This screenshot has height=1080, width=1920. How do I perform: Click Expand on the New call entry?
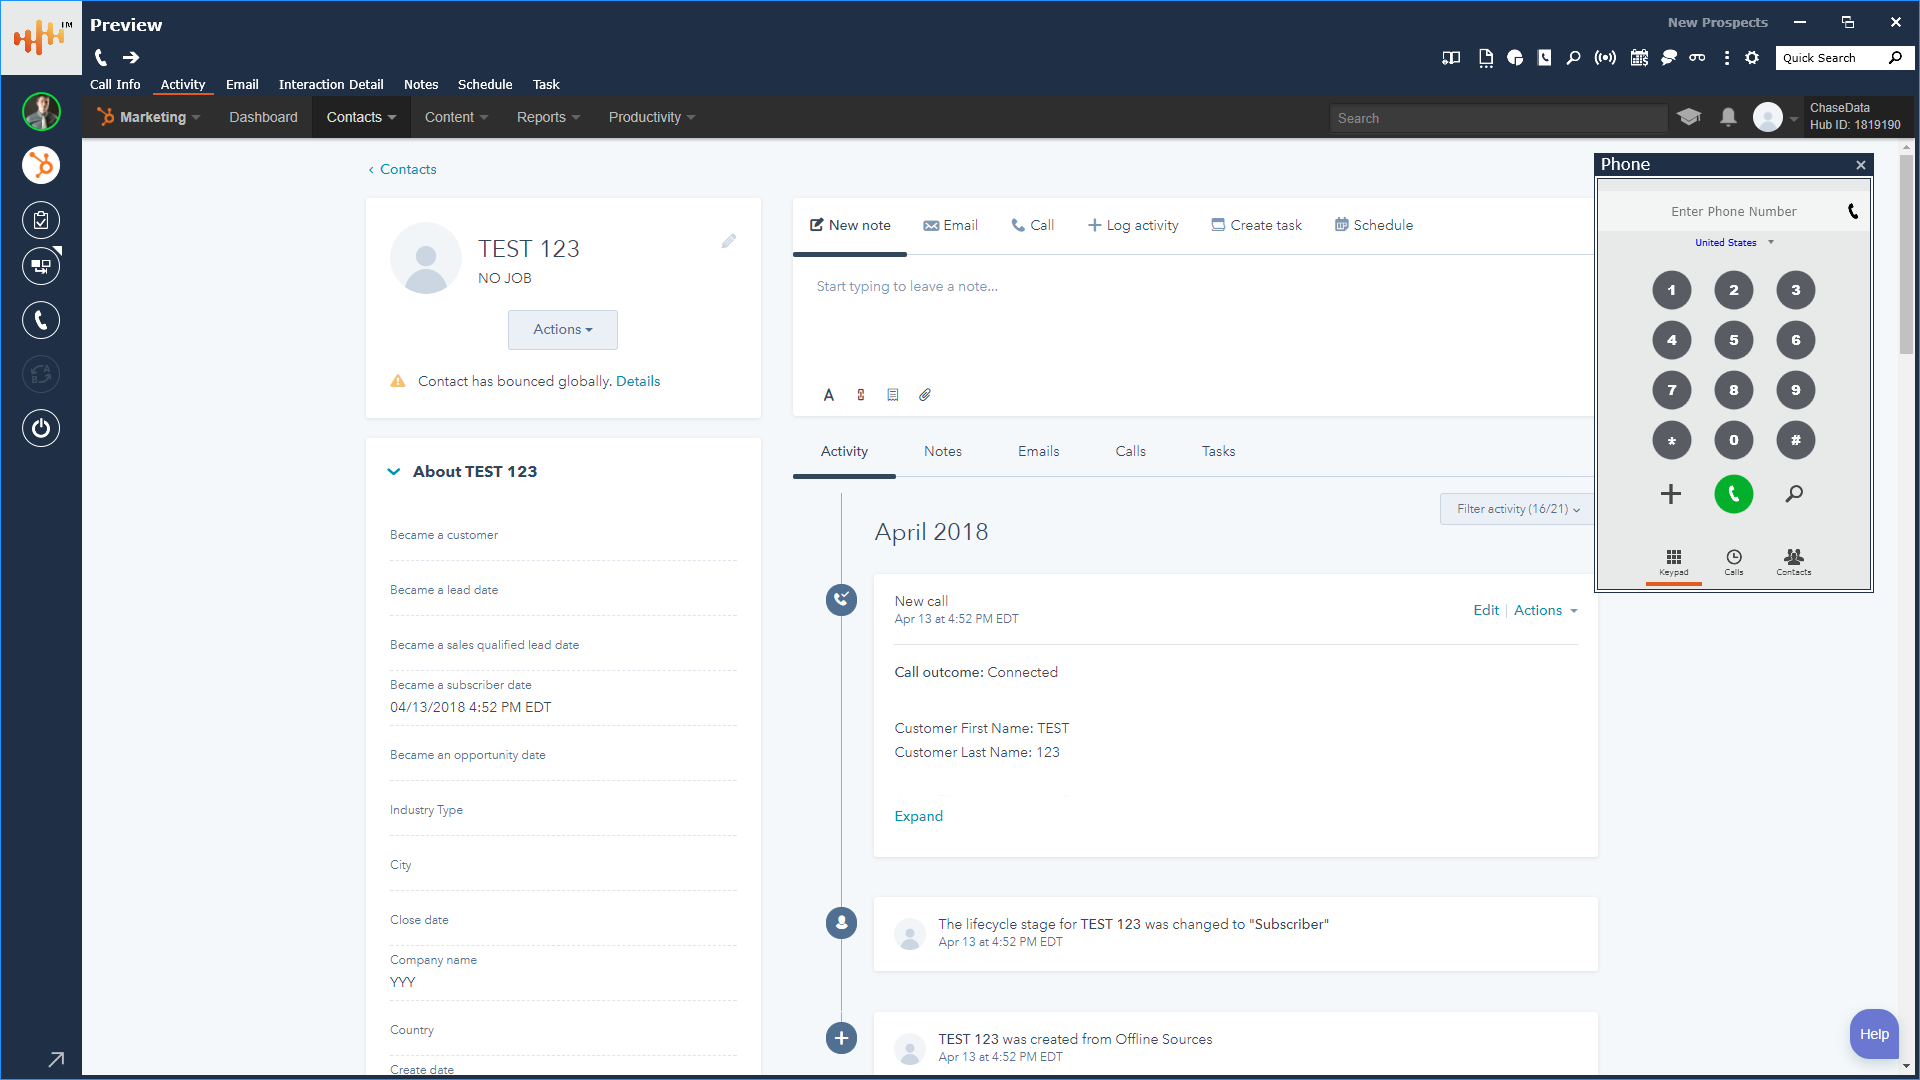coord(918,816)
